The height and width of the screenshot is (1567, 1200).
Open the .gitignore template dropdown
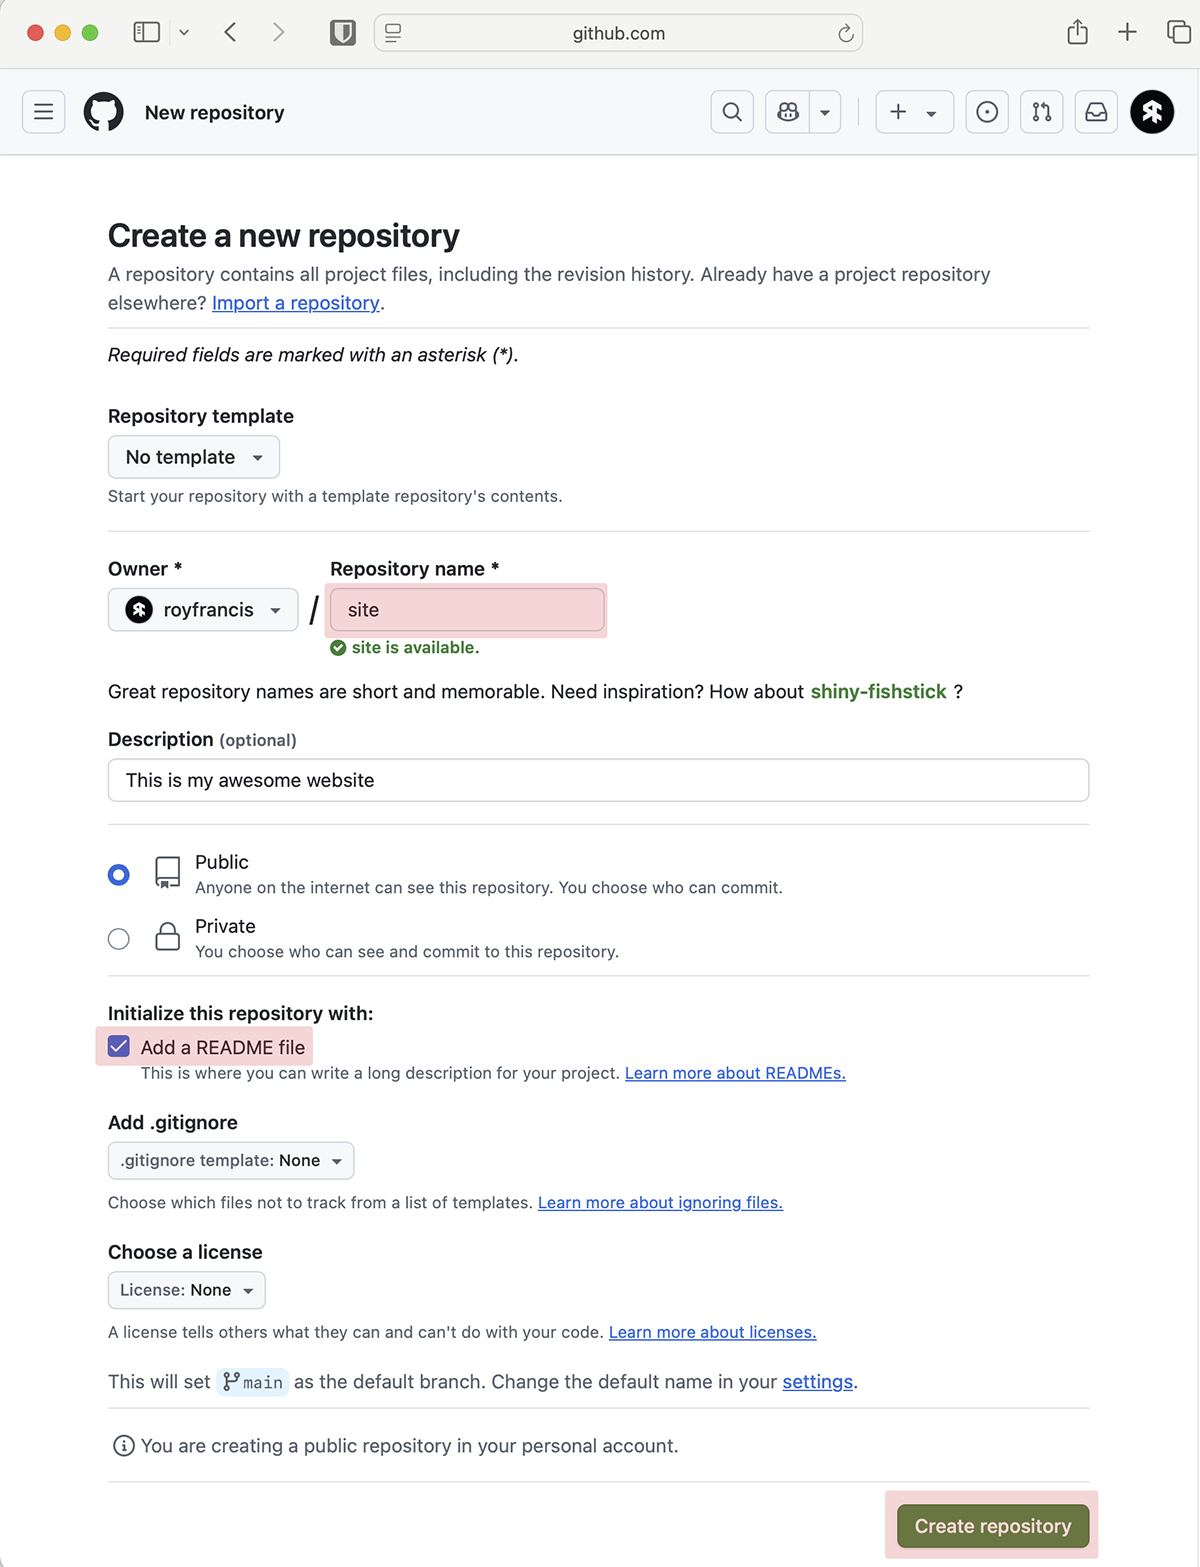231,1161
